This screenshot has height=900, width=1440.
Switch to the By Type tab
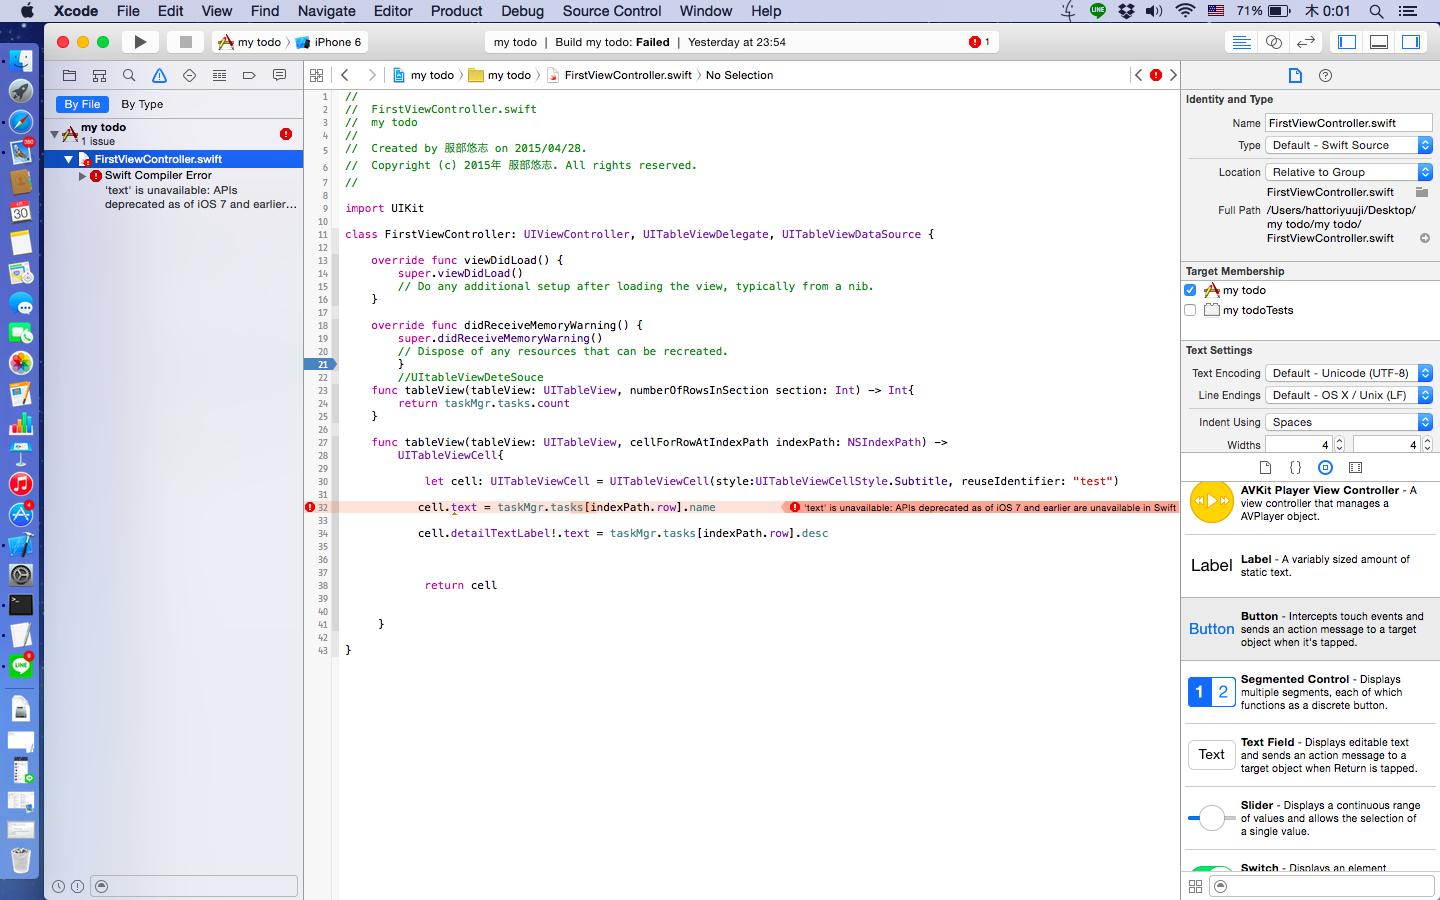pos(142,104)
